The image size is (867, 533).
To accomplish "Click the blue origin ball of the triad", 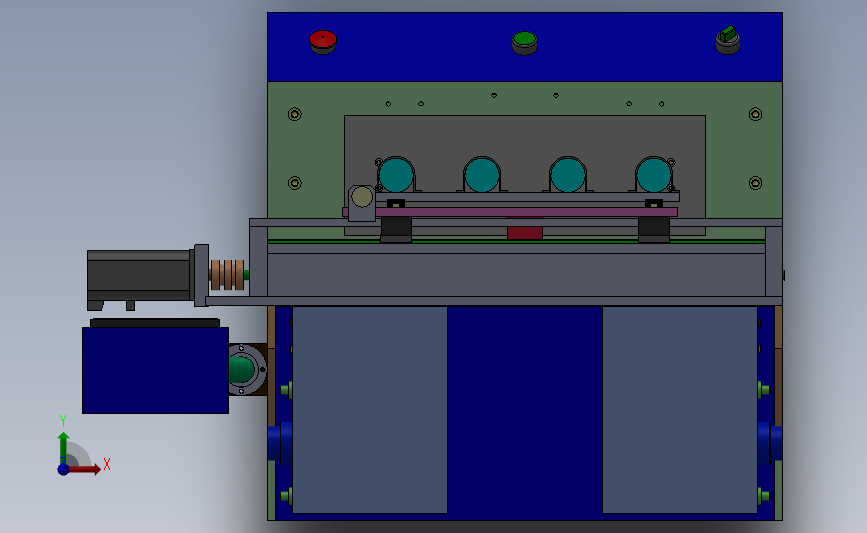I will (x=63, y=469).
